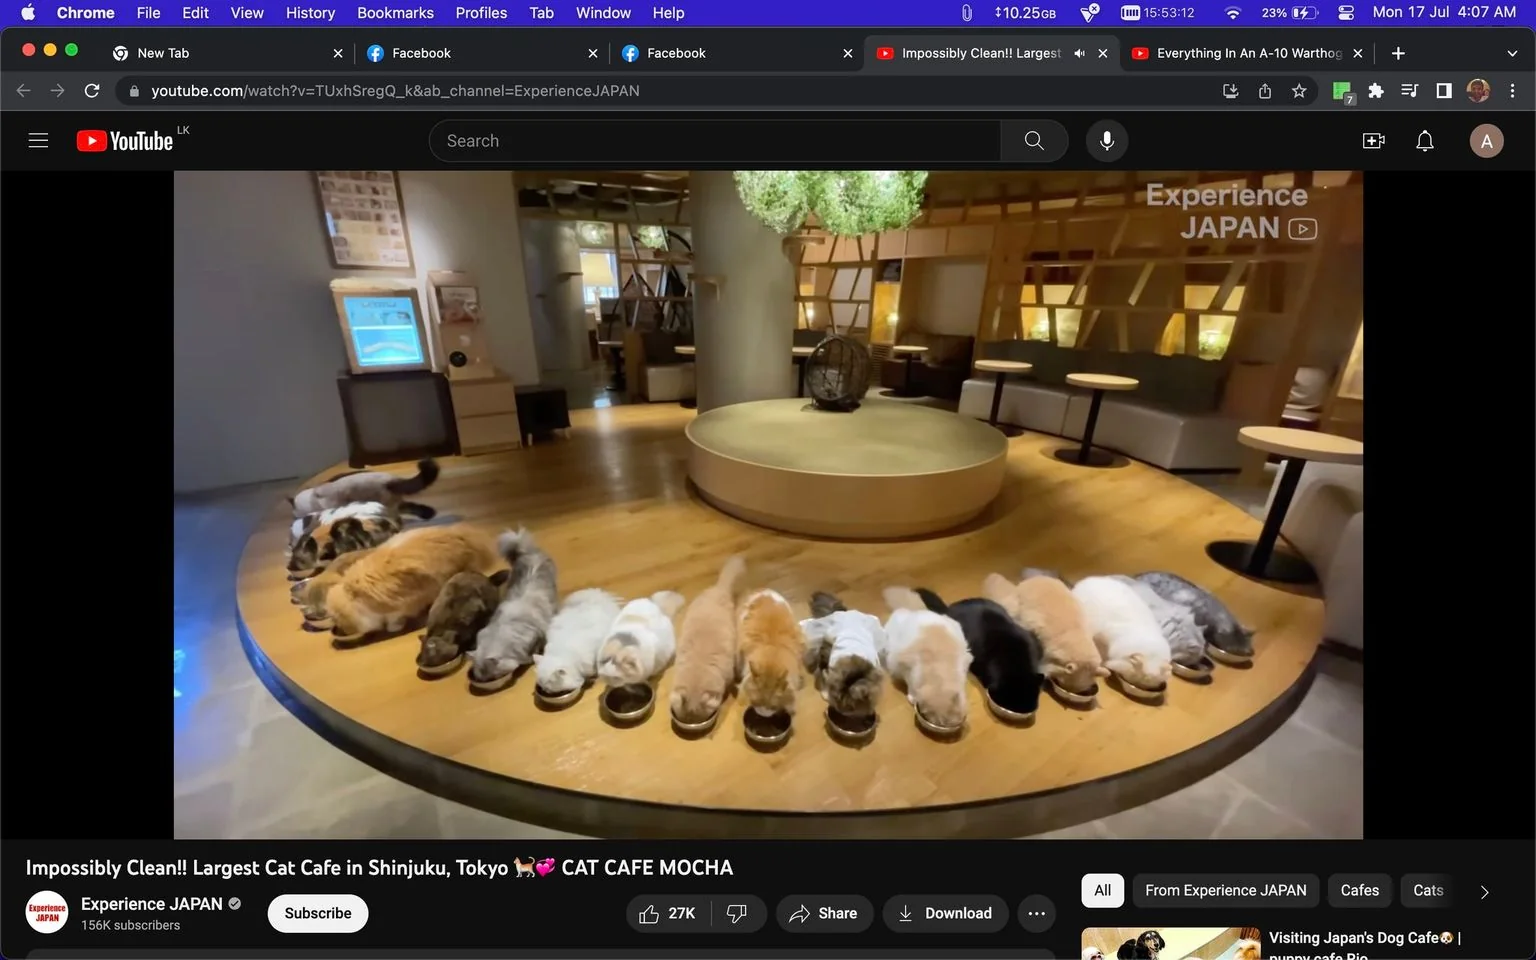Toggle Chrome side panel icon
1536x960 pixels.
(x=1444, y=91)
